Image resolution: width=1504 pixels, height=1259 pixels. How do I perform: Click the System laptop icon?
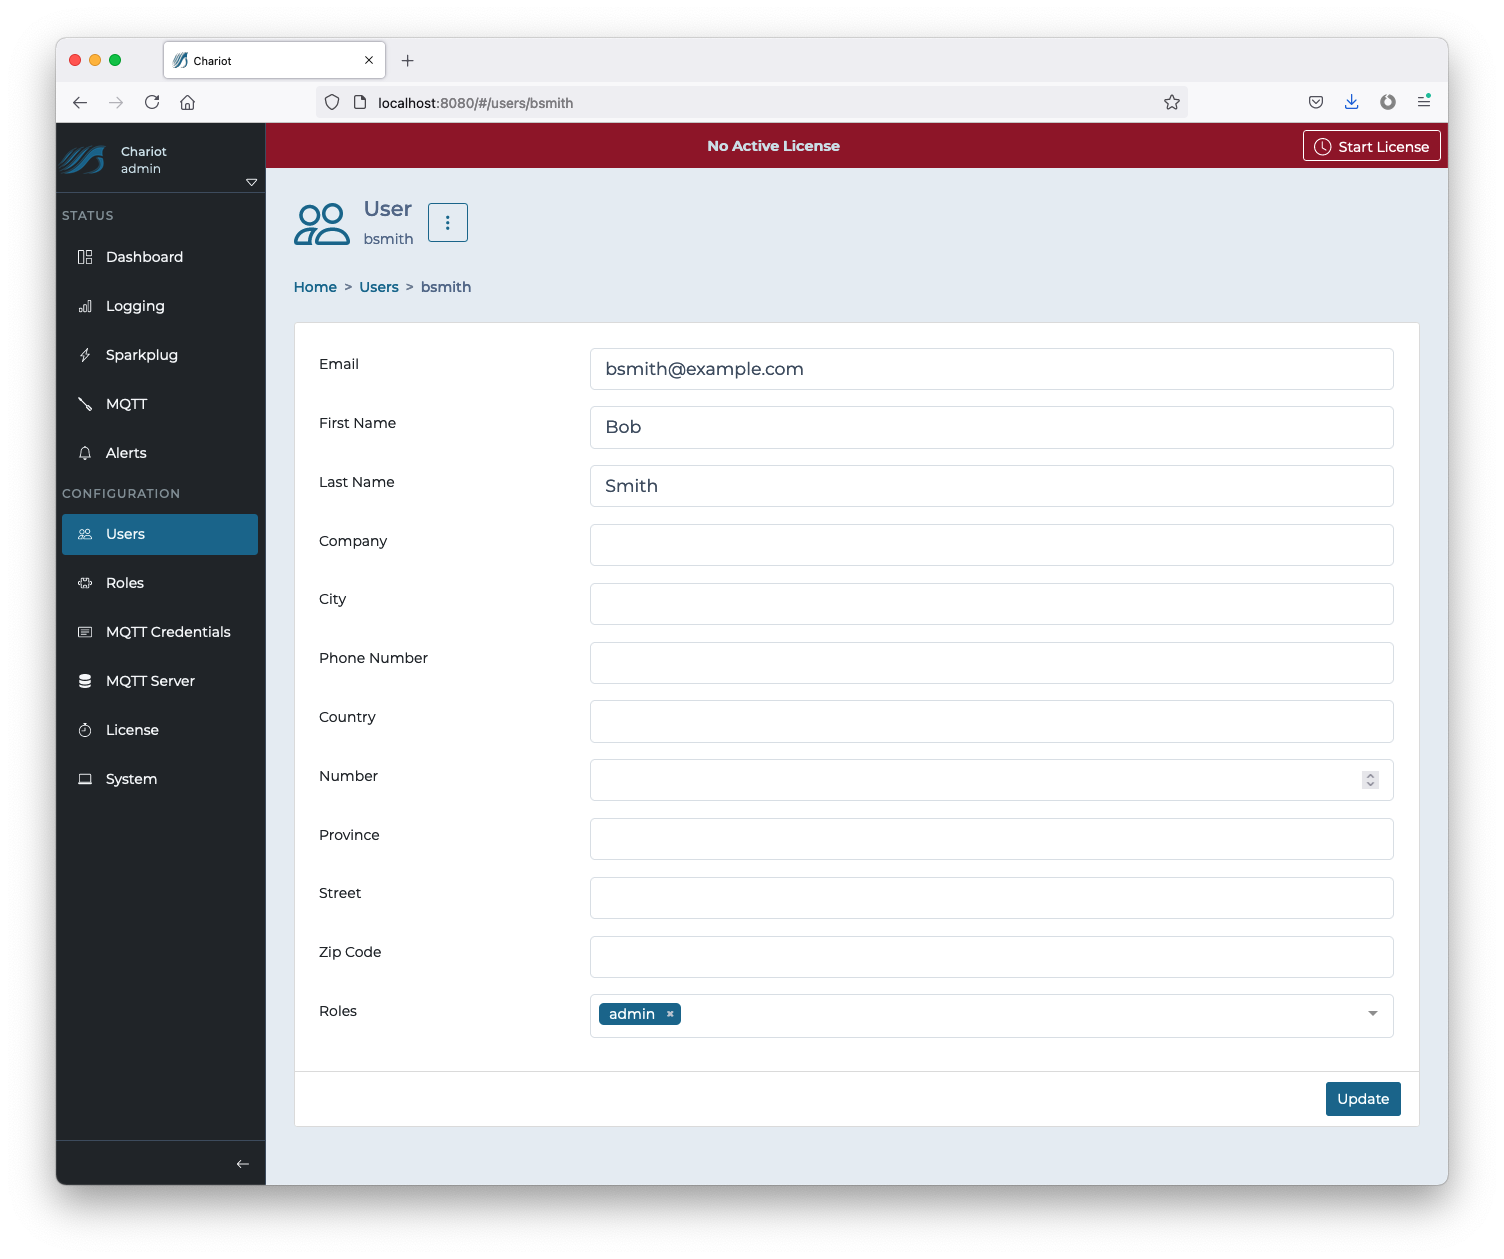pyautogui.click(x=85, y=779)
